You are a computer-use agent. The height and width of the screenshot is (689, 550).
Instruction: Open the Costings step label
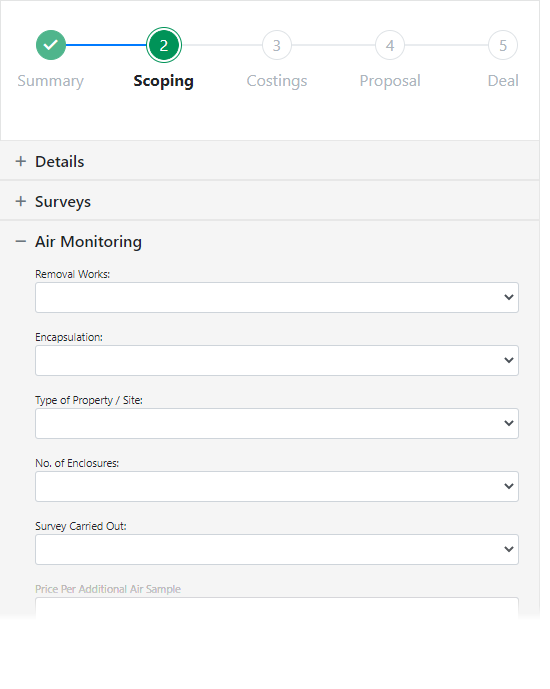point(277,81)
